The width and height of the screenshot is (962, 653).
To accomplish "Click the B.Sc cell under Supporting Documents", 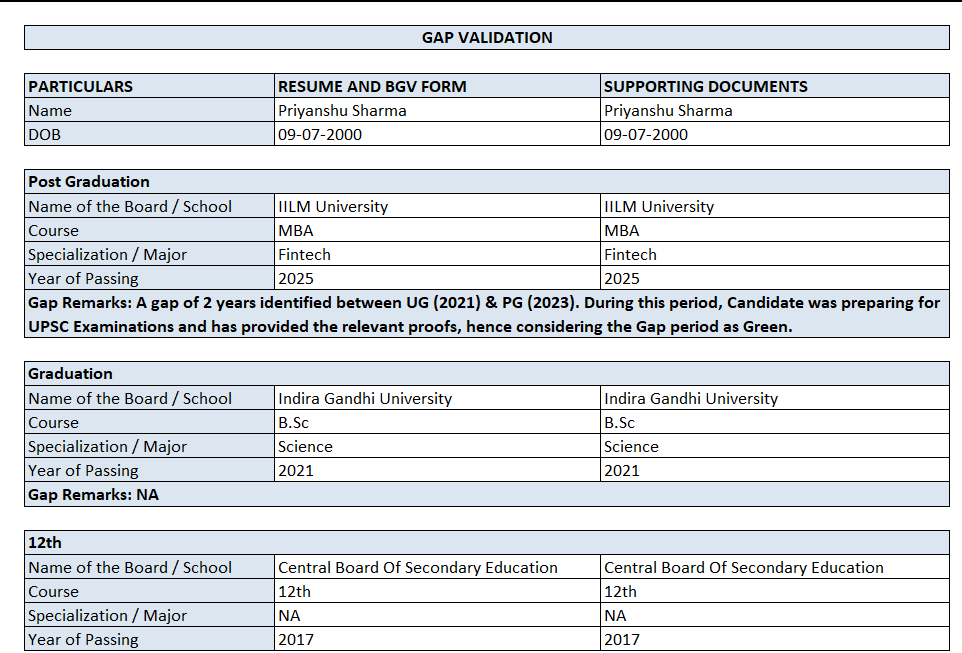I will (775, 422).
